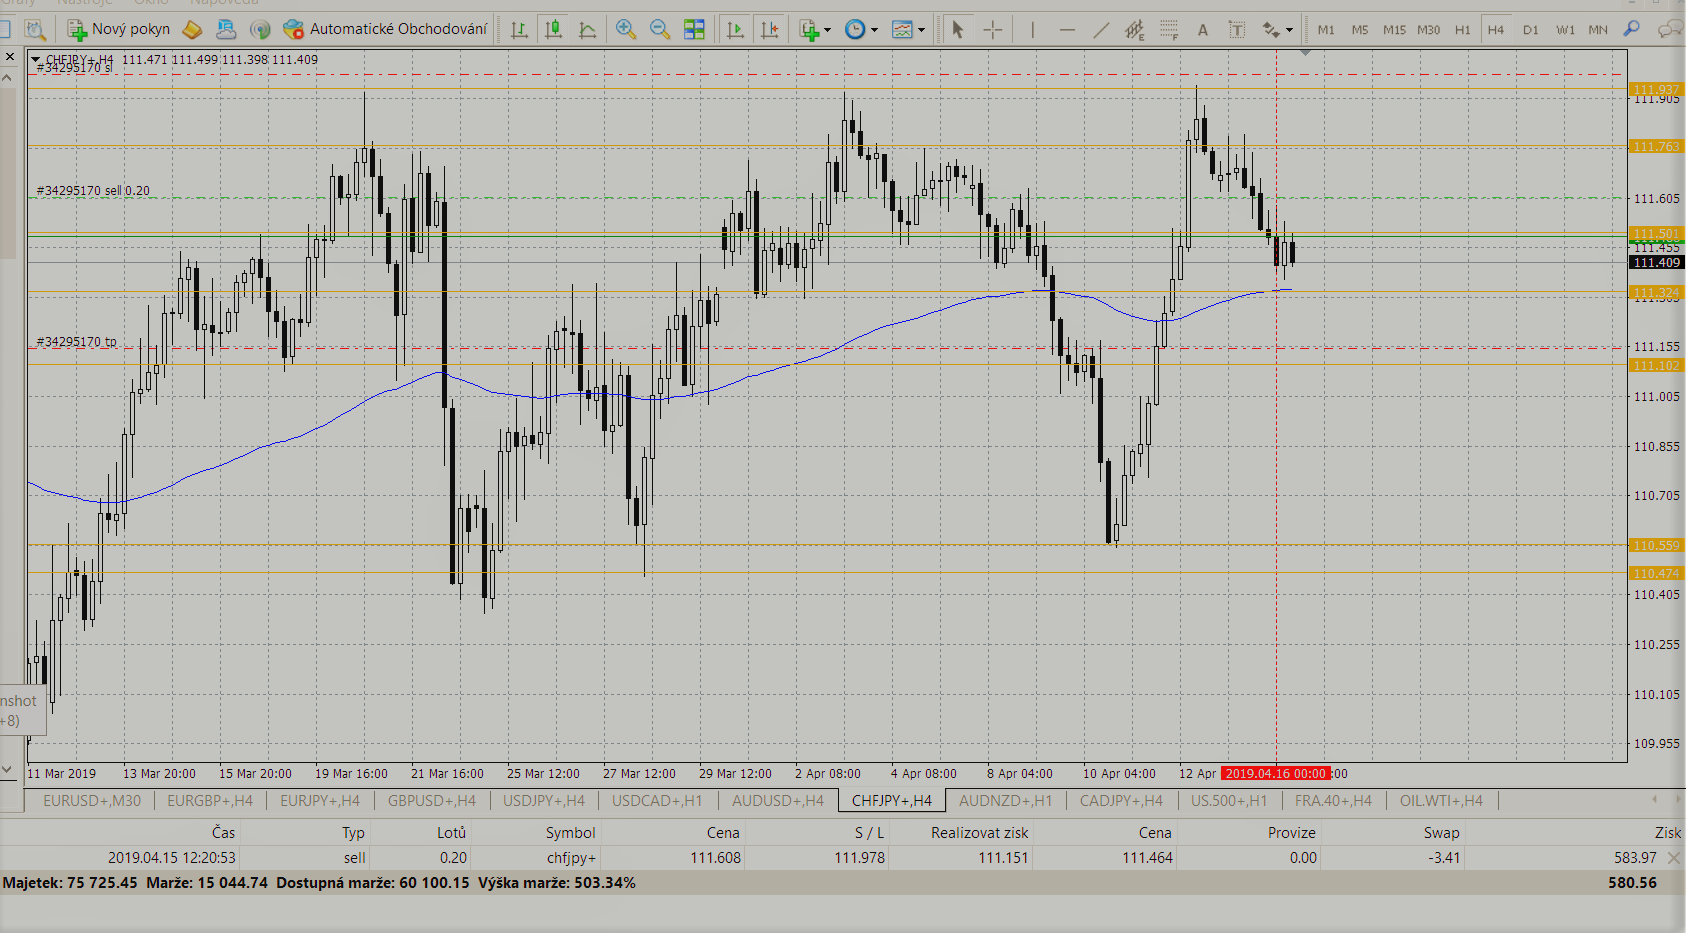
Task: Switch timeframe to M30
Action: click(1429, 29)
